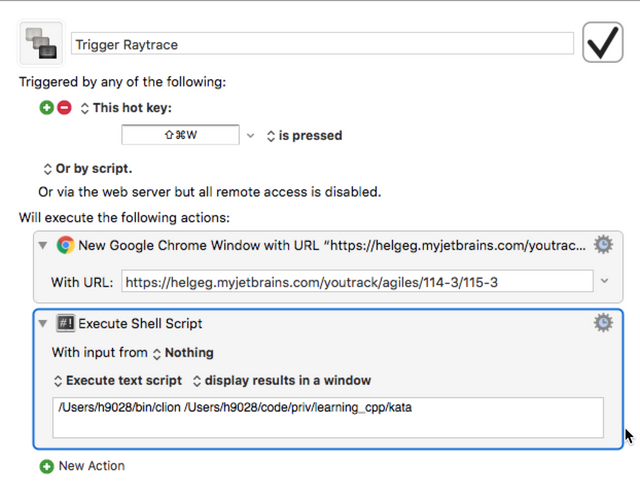Screen dimensions: 640x484
Task: Open gear menu of the Chrome action
Action: click(603, 244)
